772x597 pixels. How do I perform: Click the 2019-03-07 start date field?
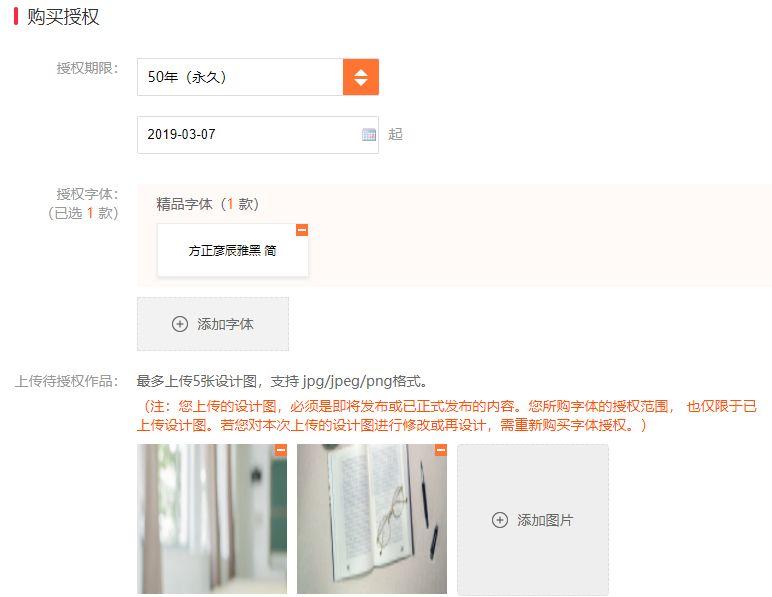pyautogui.click(x=257, y=135)
